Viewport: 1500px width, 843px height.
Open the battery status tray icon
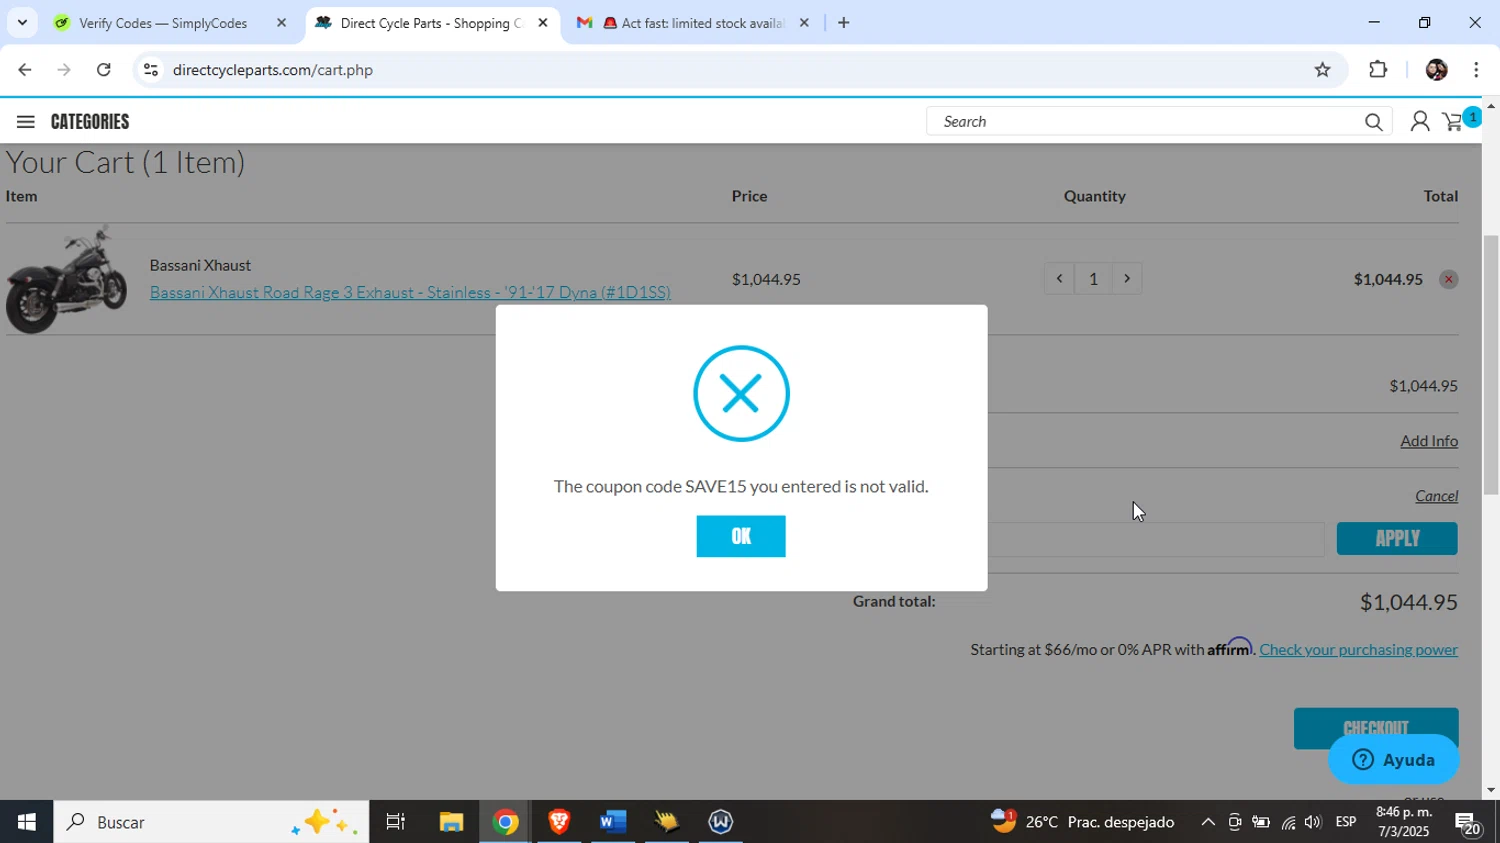pos(1261,822)
